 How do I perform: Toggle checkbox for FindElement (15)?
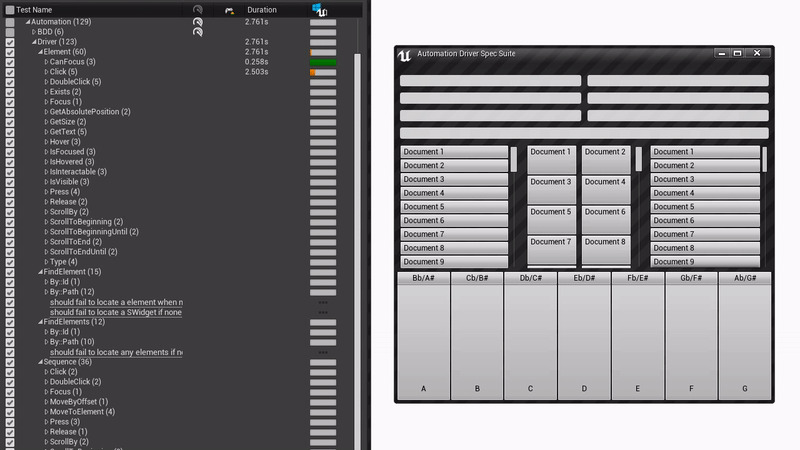(x=10, y=272)
